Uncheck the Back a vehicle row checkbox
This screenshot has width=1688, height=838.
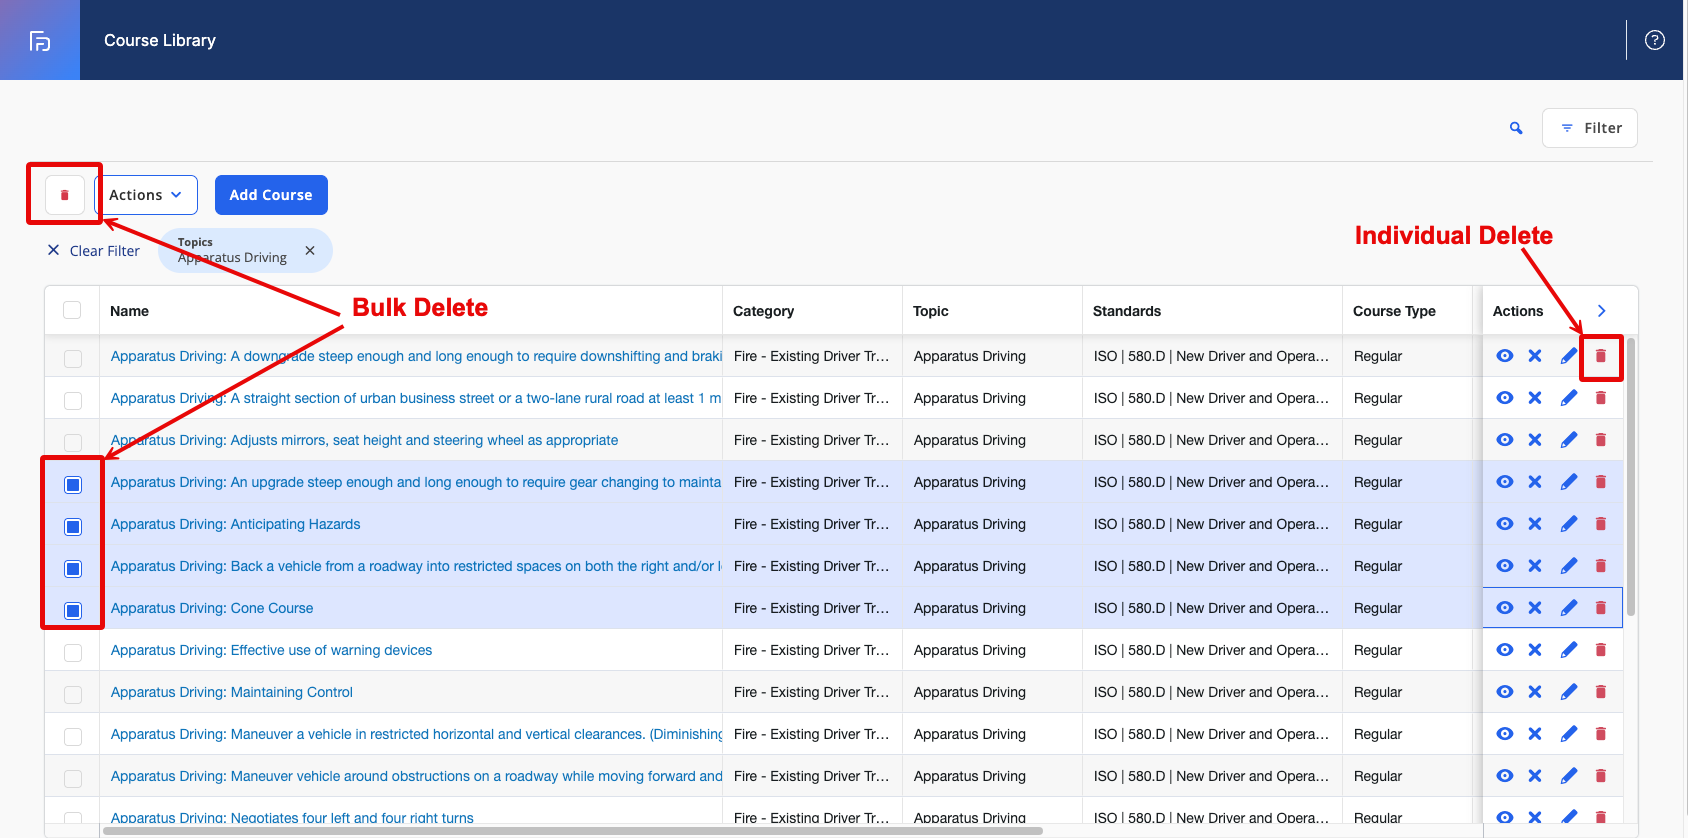pos(73,569)
